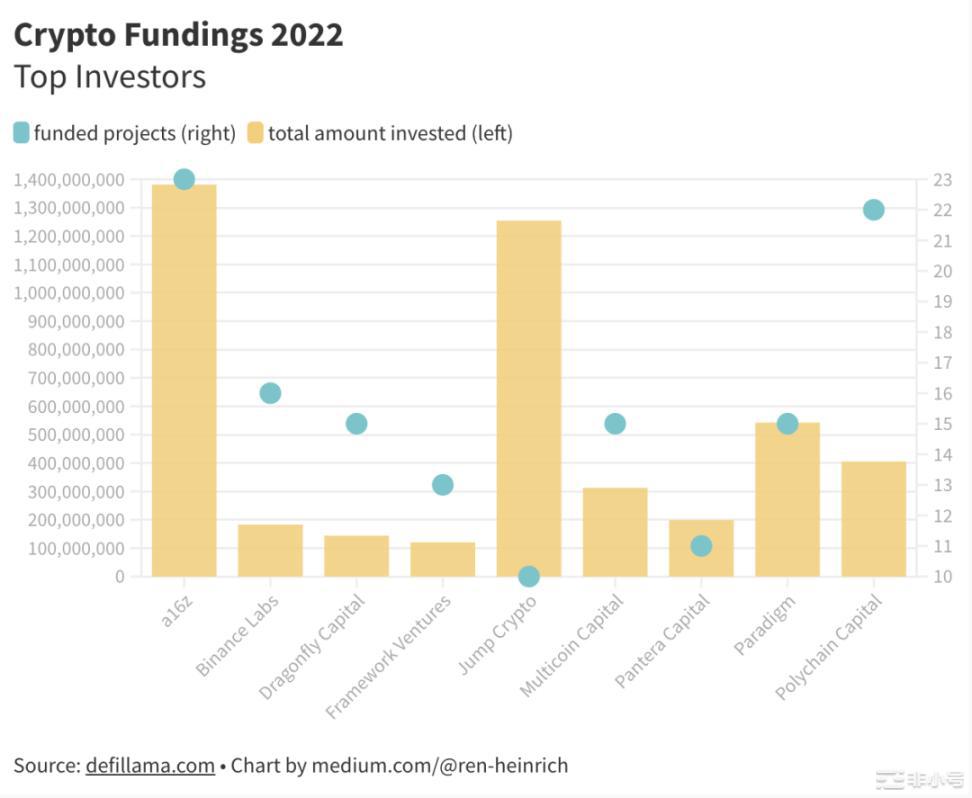Select the Jump Crypto investment bar

click(x=529, y=398)
